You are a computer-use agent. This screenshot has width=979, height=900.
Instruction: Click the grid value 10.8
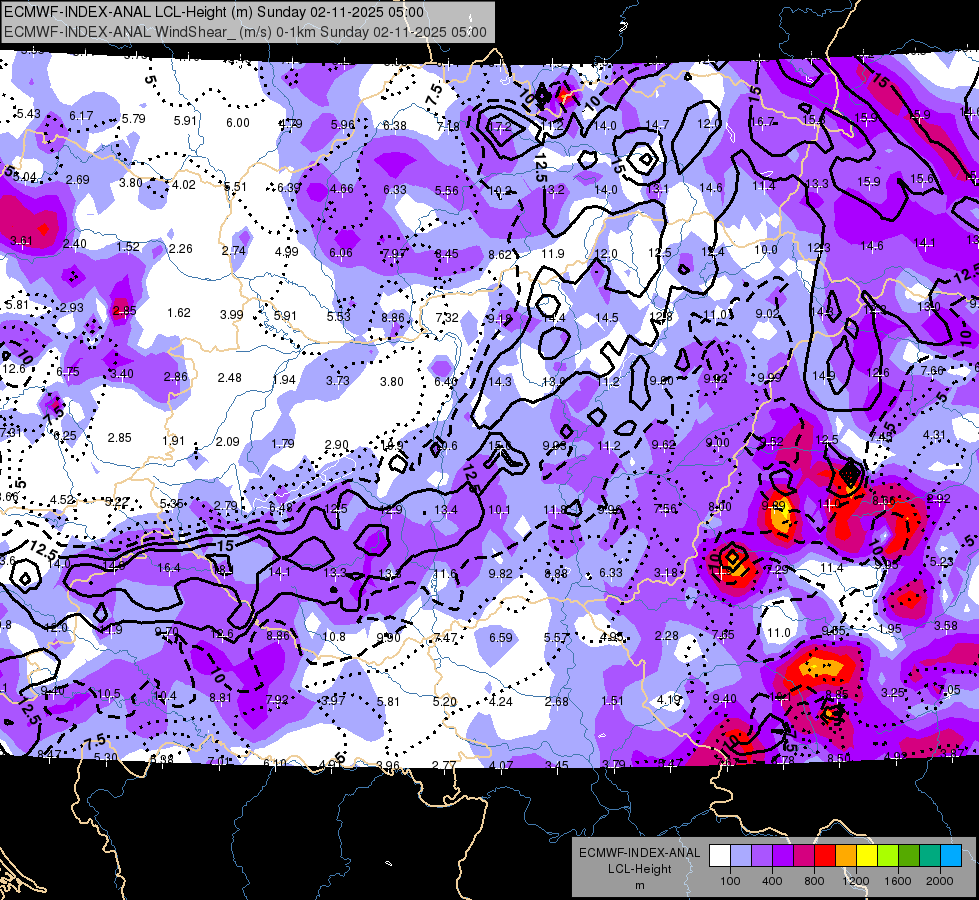tap(334, 636)
